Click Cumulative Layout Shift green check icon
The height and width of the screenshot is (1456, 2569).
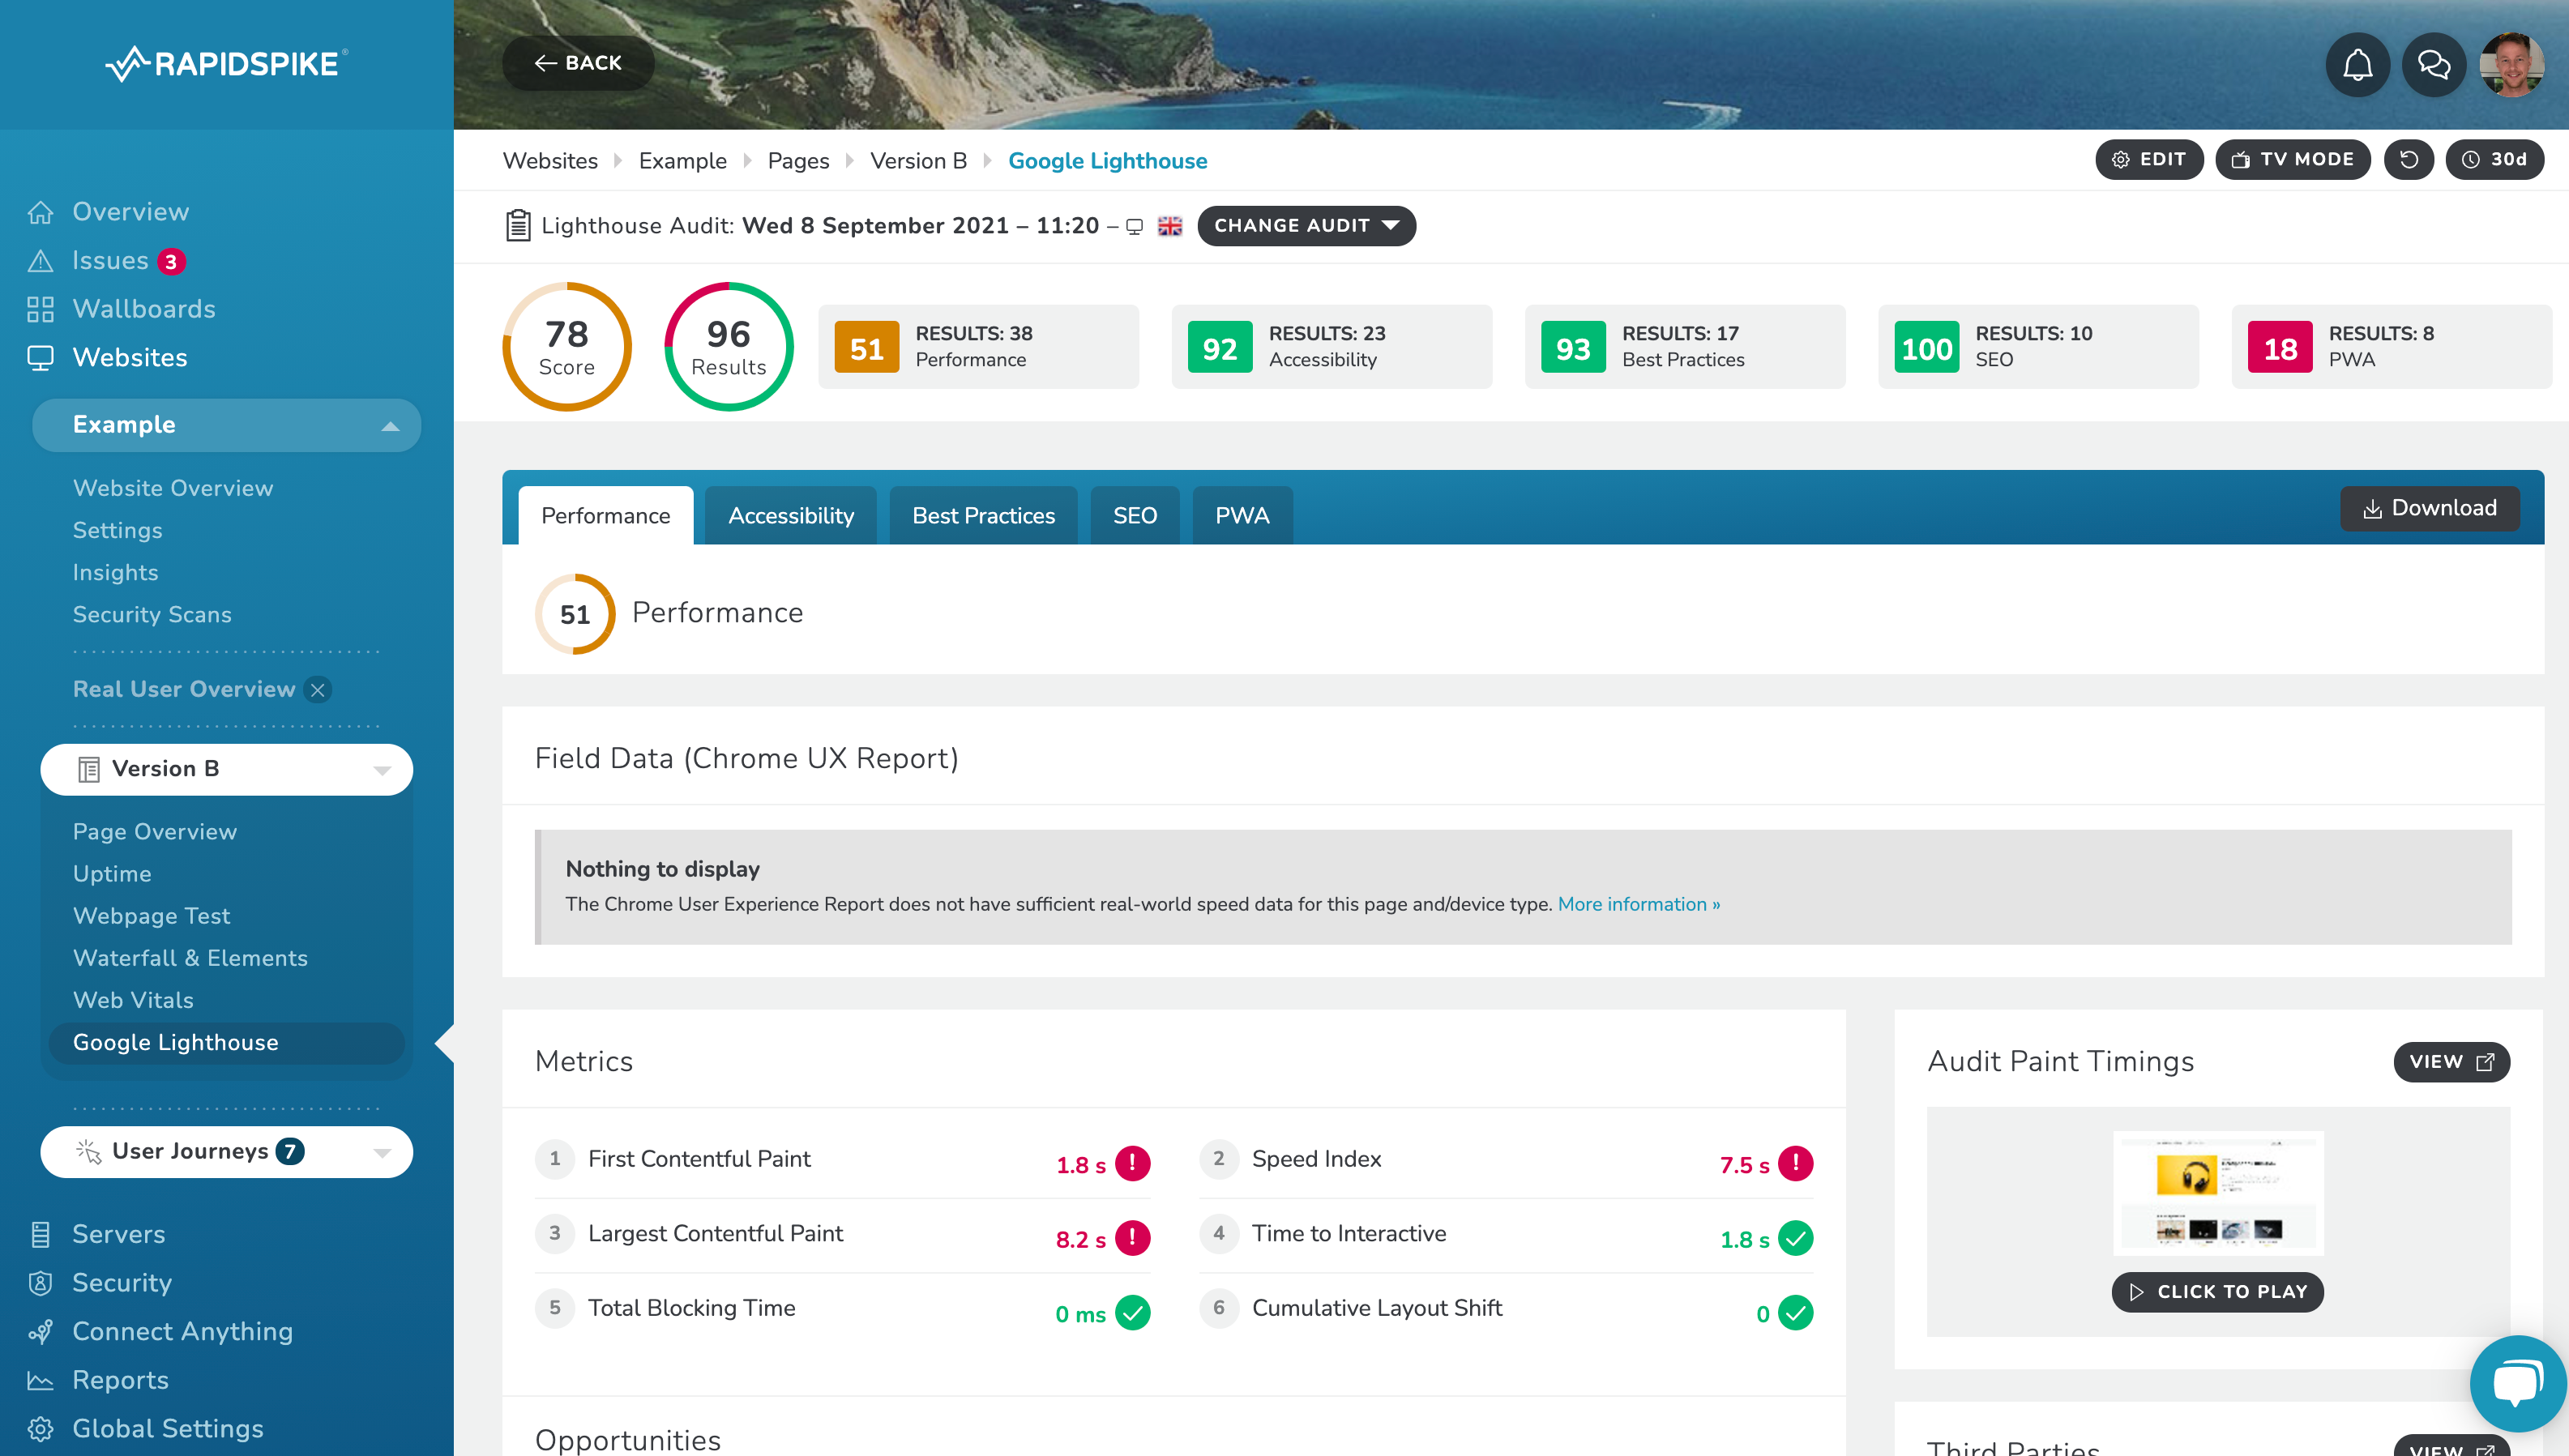click(x=1796, y=1313)
